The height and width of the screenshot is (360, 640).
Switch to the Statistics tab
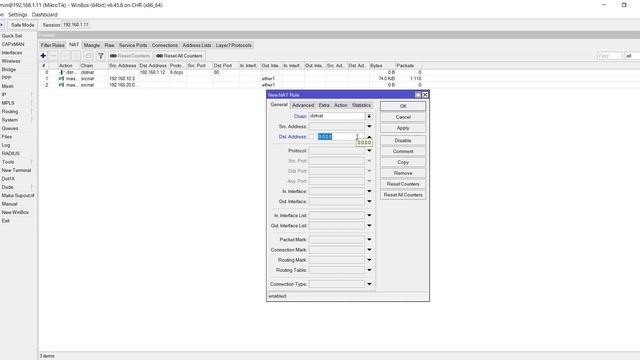click(x=361, y=105)
